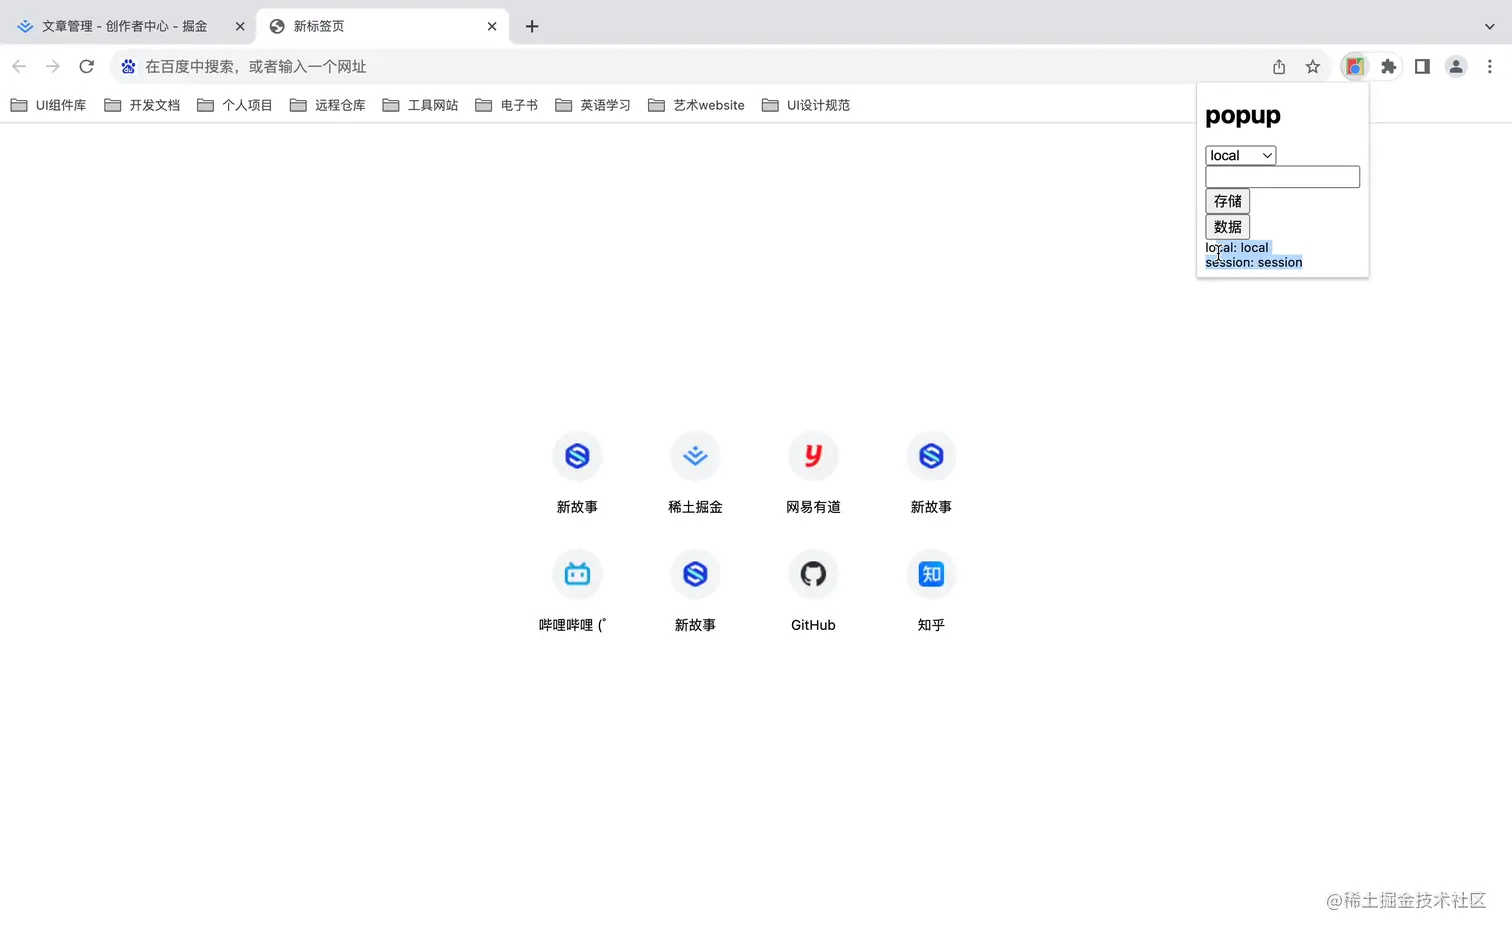Click the popup text input field
The height and width of the screenshot is (935, 1512).
tap(1282, 176)
